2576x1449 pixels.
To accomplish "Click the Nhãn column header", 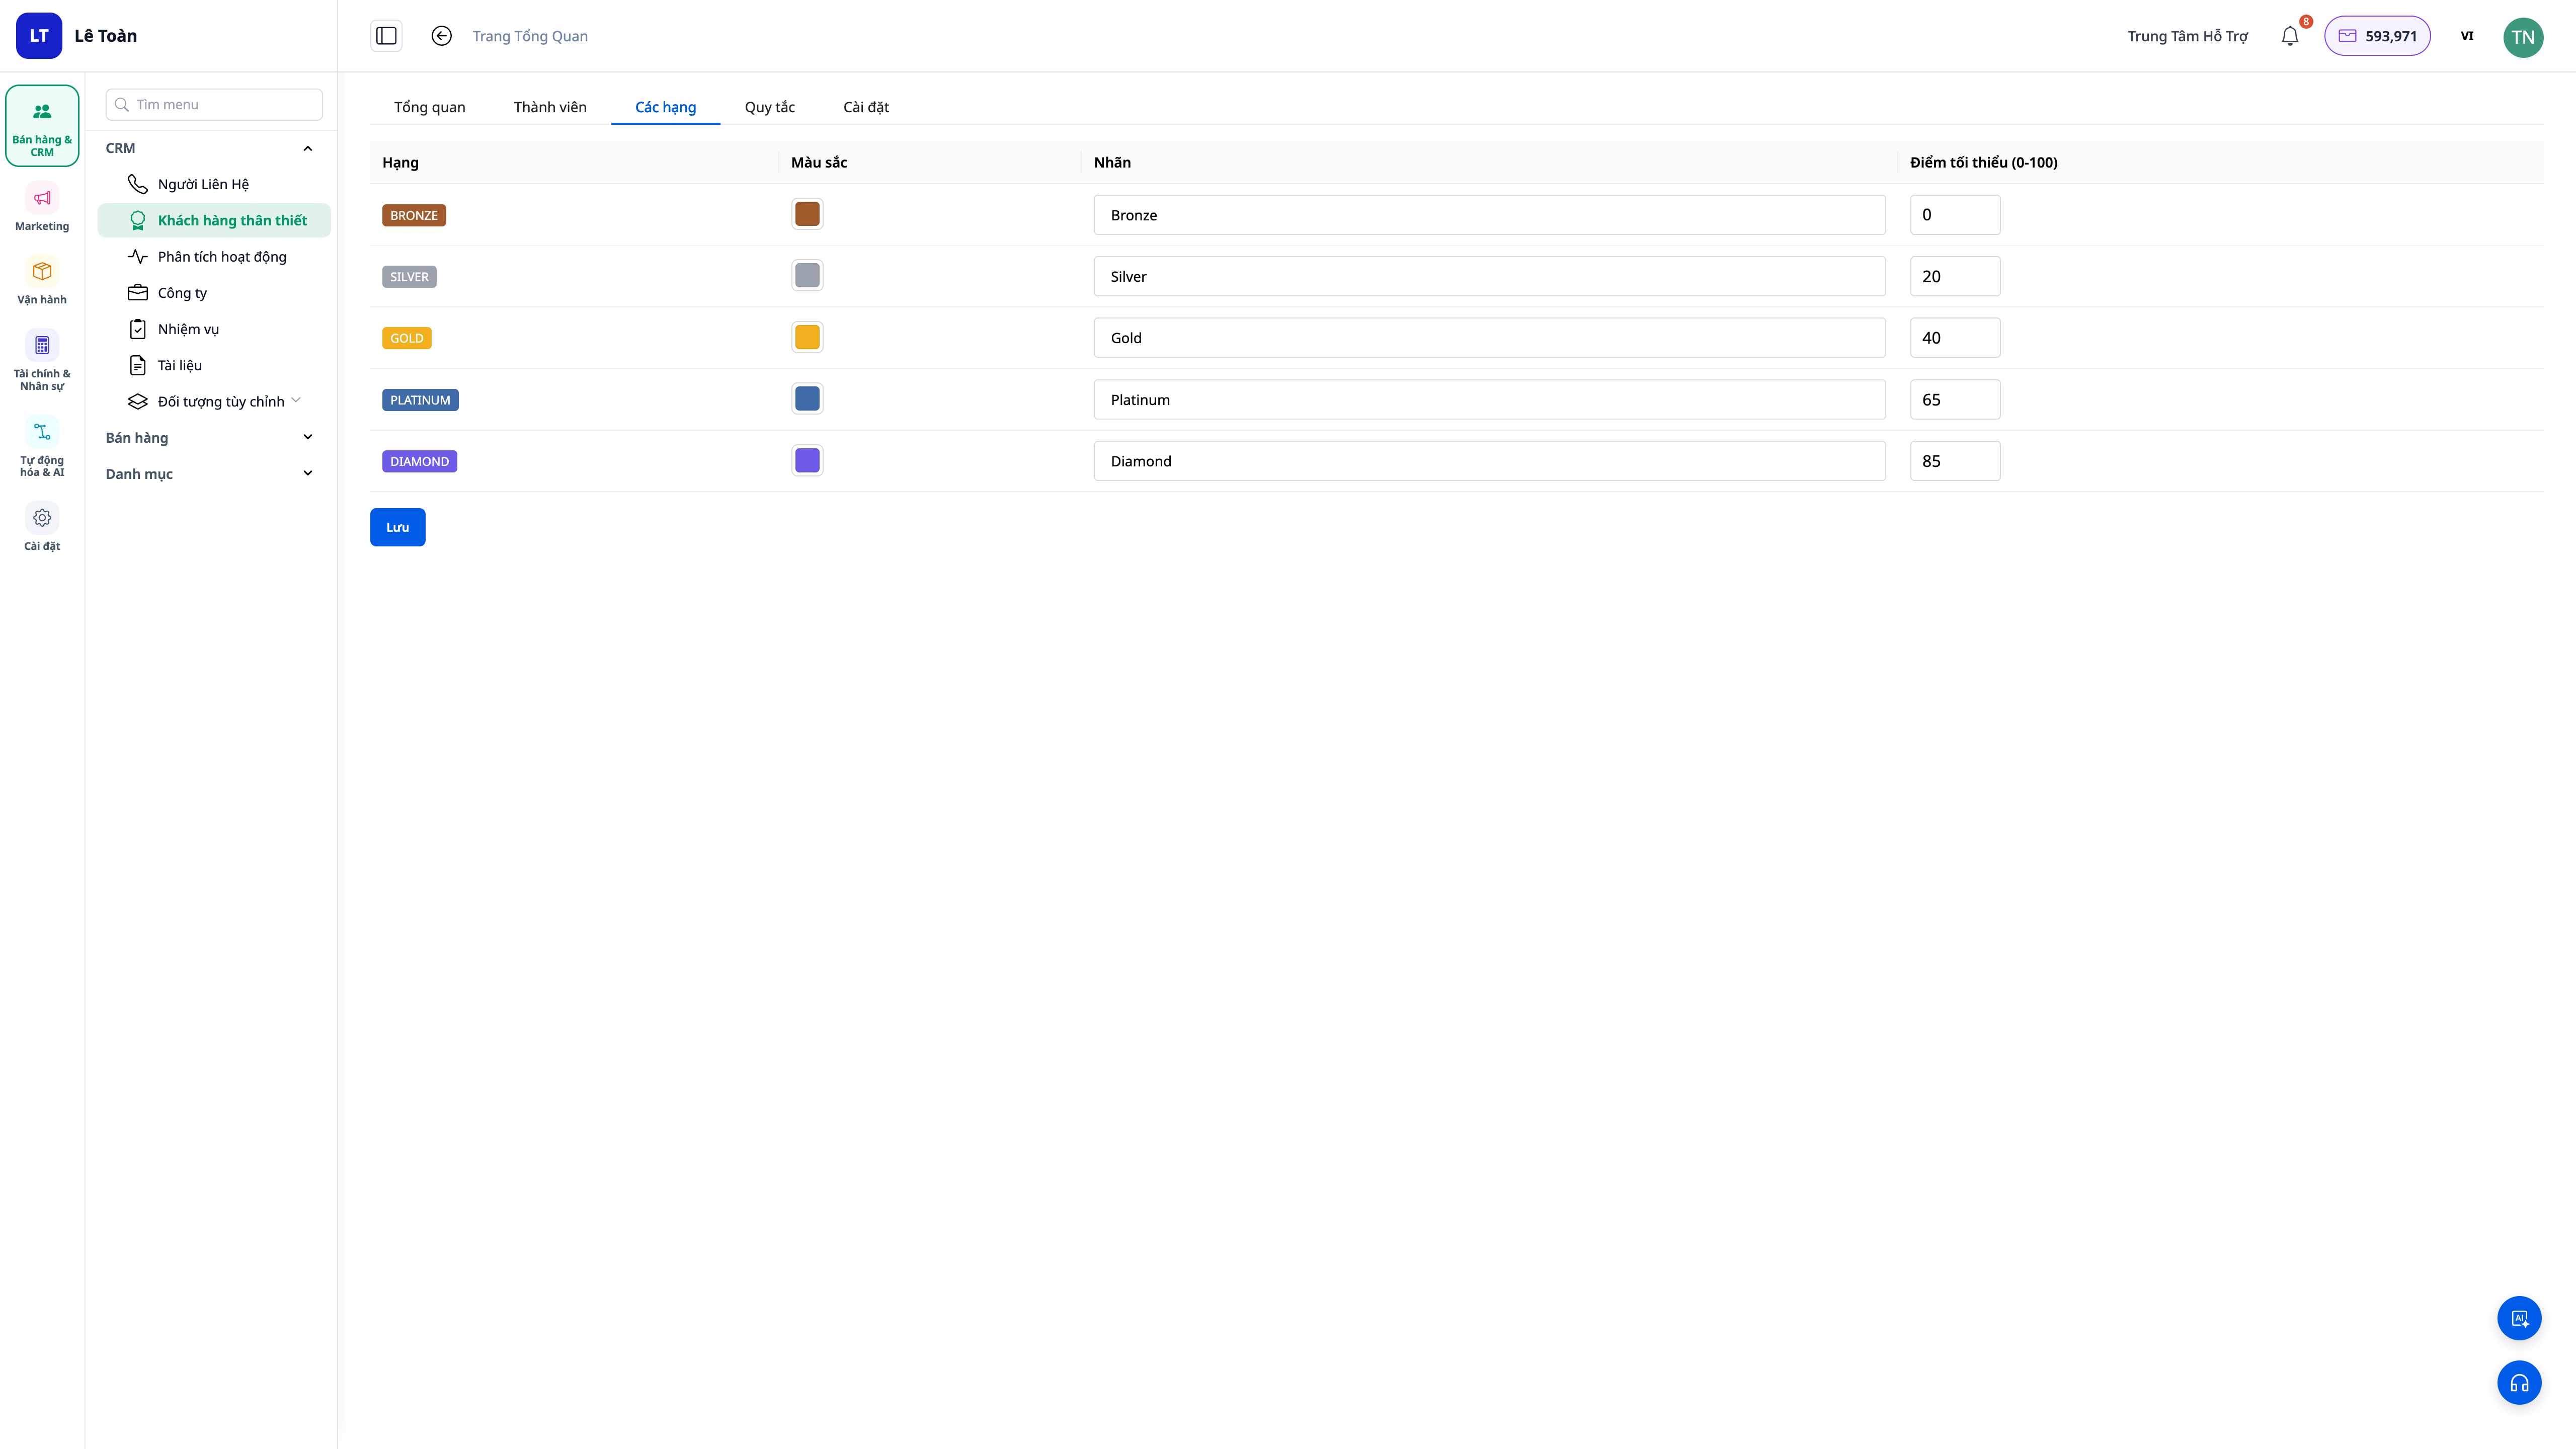I will click(x=1112, y=162).
